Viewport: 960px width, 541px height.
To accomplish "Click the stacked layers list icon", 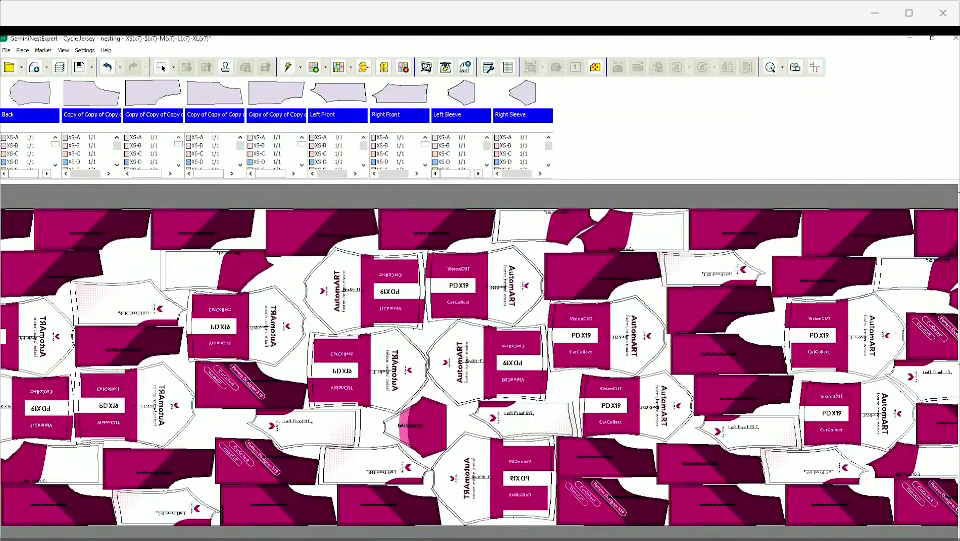I will pos(59,67).
